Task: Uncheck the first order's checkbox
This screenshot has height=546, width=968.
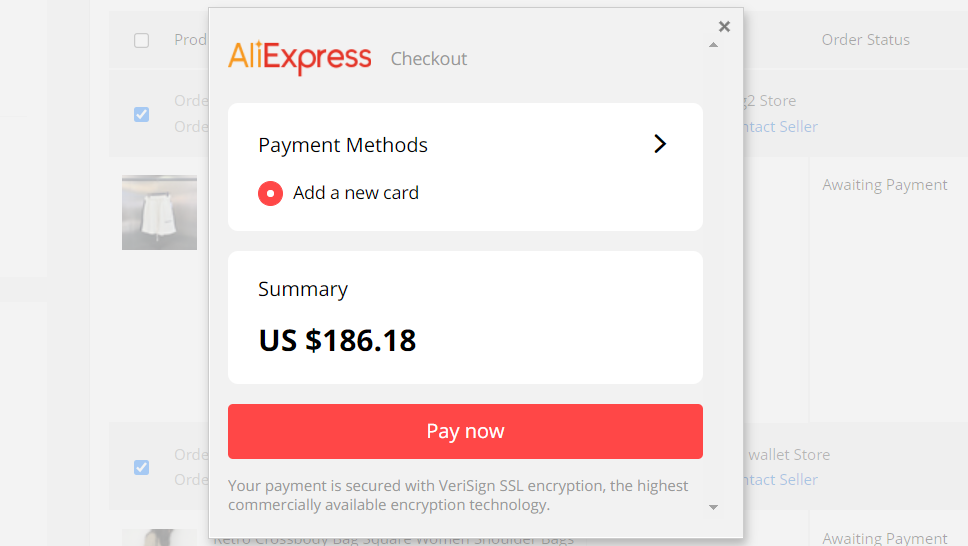Action: [141, 114]
